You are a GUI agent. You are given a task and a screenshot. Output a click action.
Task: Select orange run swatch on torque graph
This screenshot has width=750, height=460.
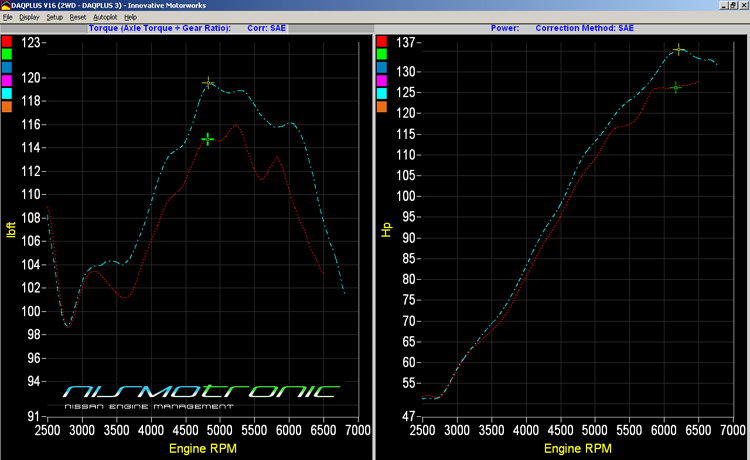(x=7, y=105)
